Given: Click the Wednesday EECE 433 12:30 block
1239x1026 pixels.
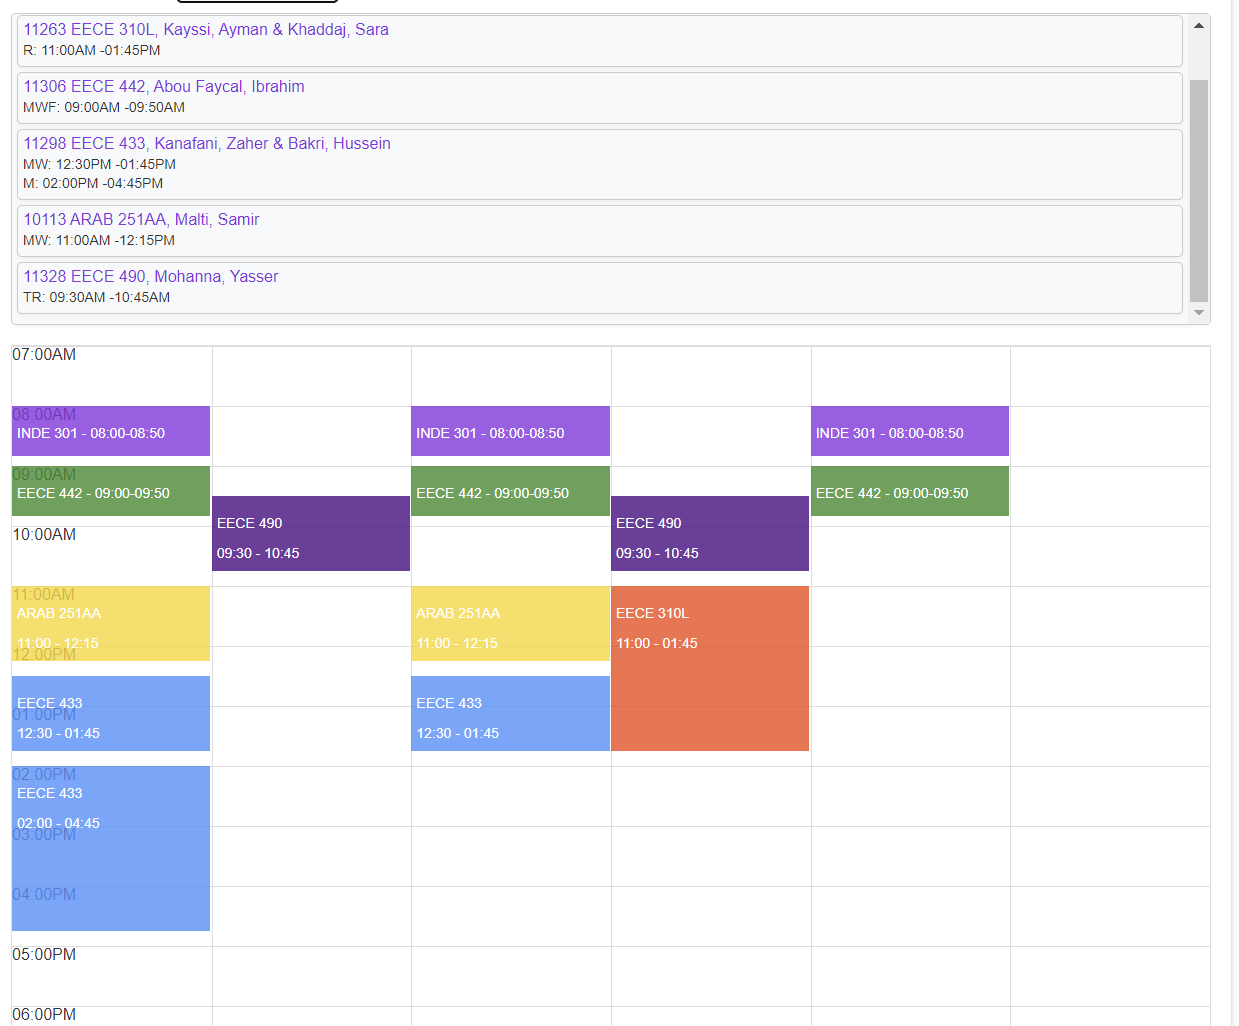Looking at the screenshot, I should coord(510,713).
